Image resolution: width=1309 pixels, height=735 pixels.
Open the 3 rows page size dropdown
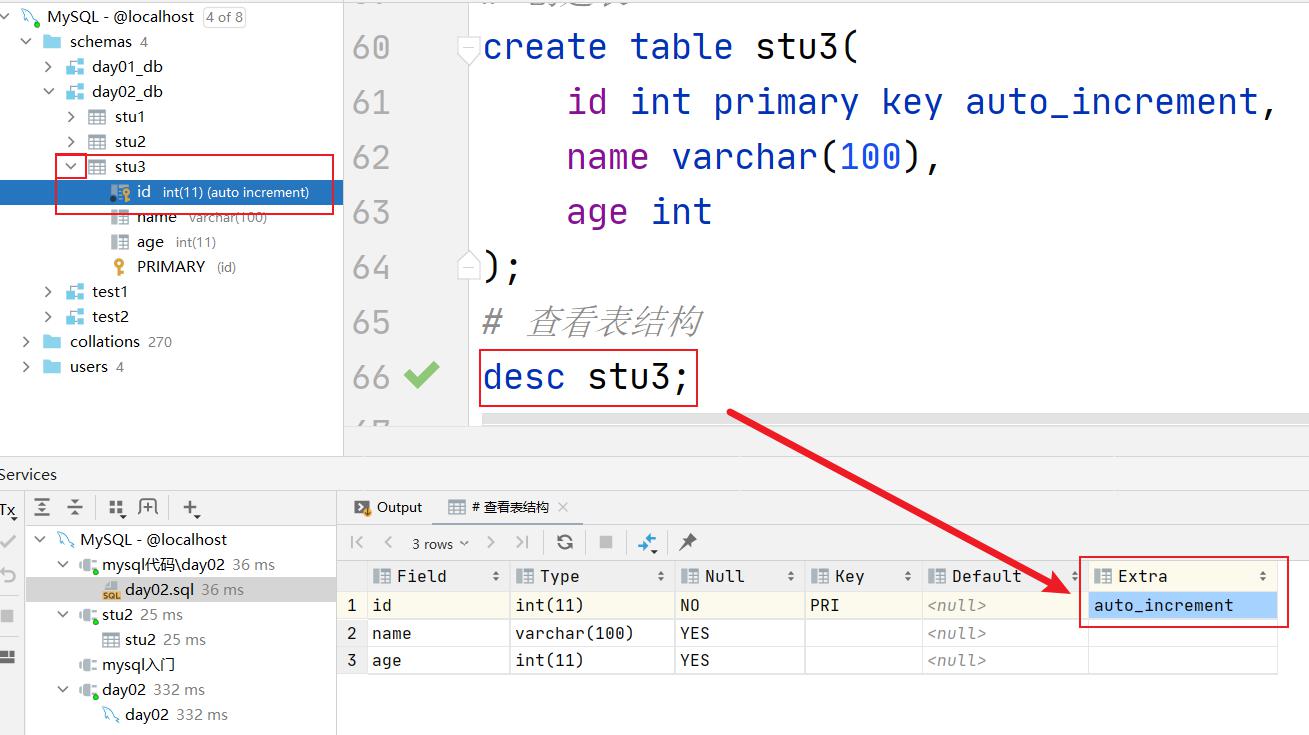point(439,544)
